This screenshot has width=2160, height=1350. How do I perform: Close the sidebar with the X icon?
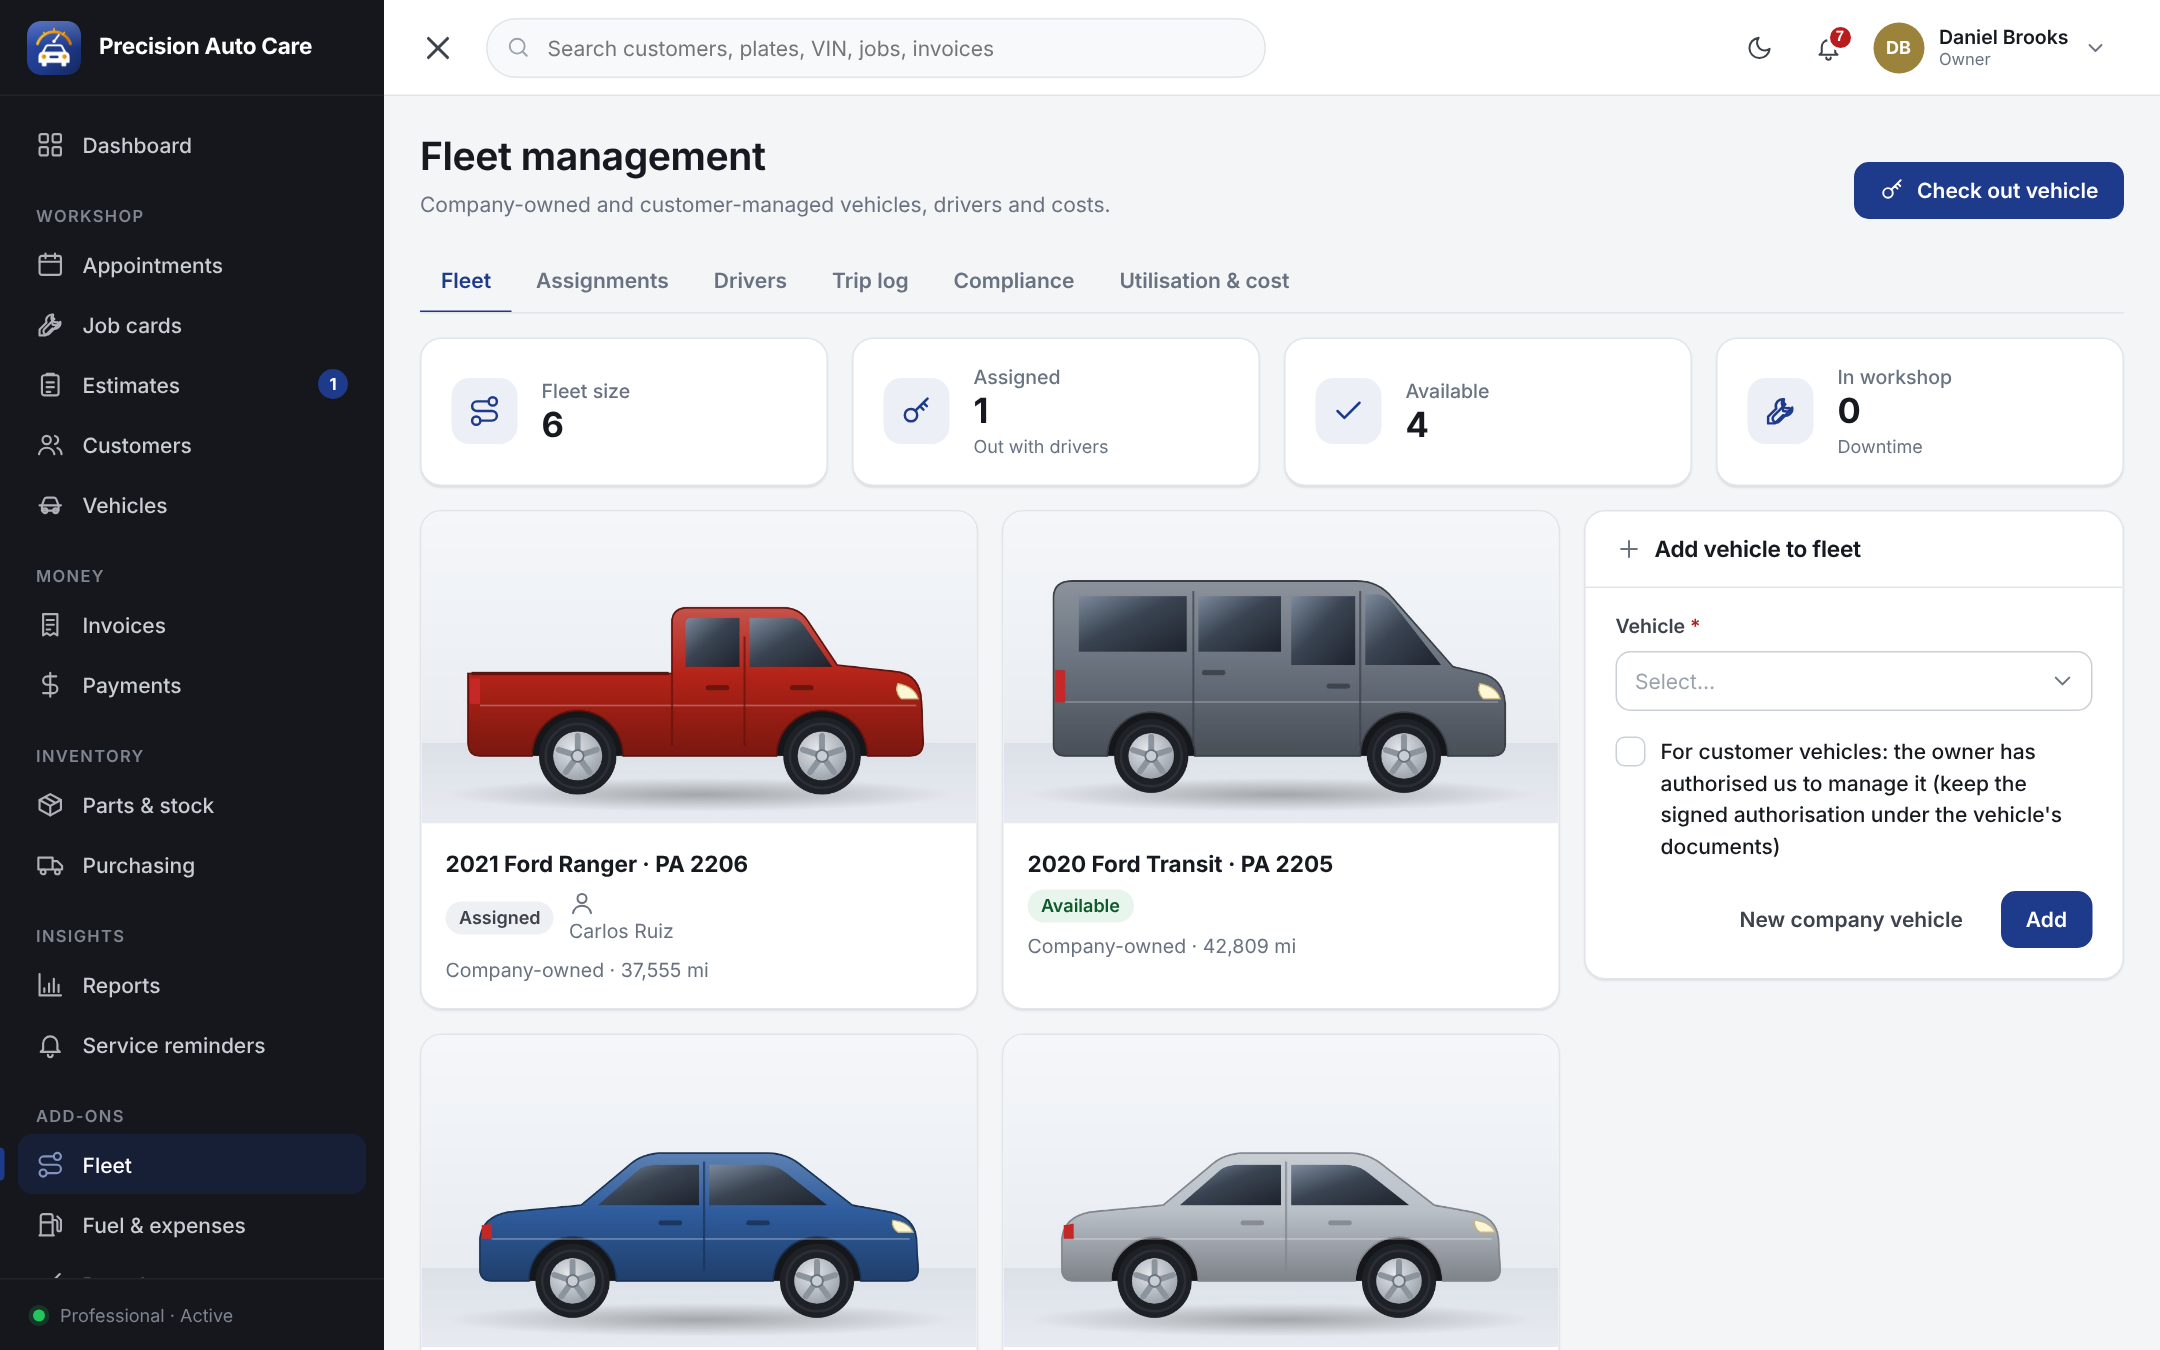coord(438,48)
